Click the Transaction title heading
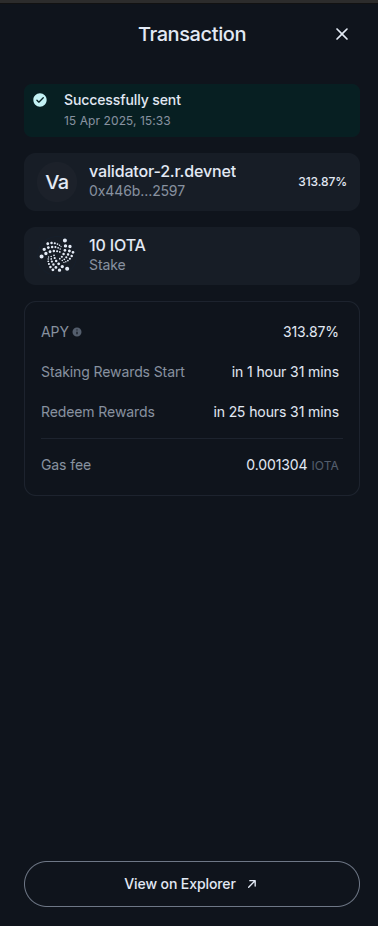Image resolution: width=378 pixels, height=926 pixels. 192,34
